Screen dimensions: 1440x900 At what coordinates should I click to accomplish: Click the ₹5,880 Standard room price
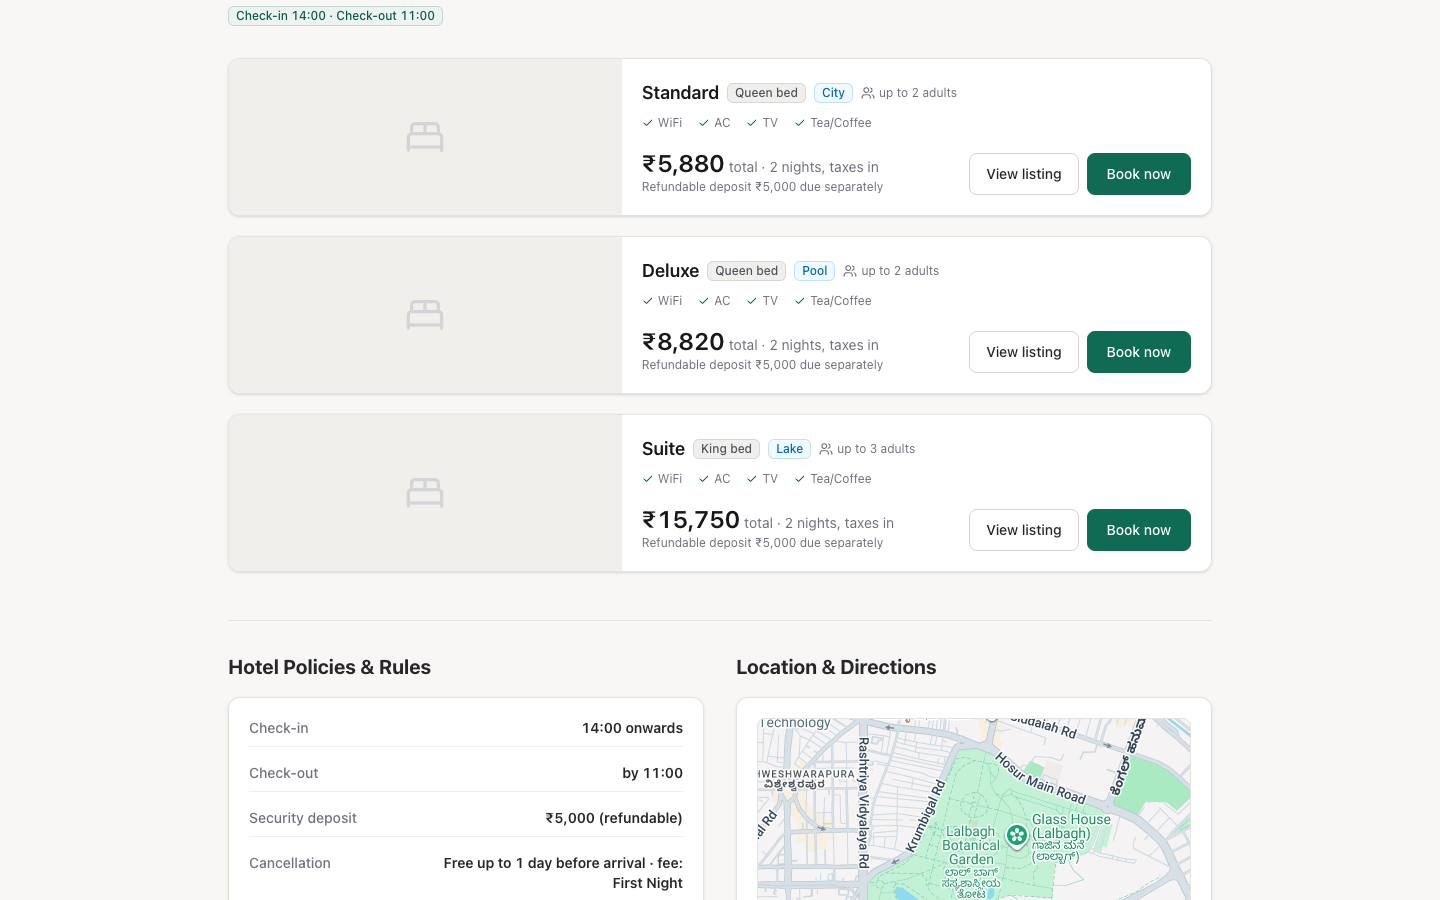[683, 164]
